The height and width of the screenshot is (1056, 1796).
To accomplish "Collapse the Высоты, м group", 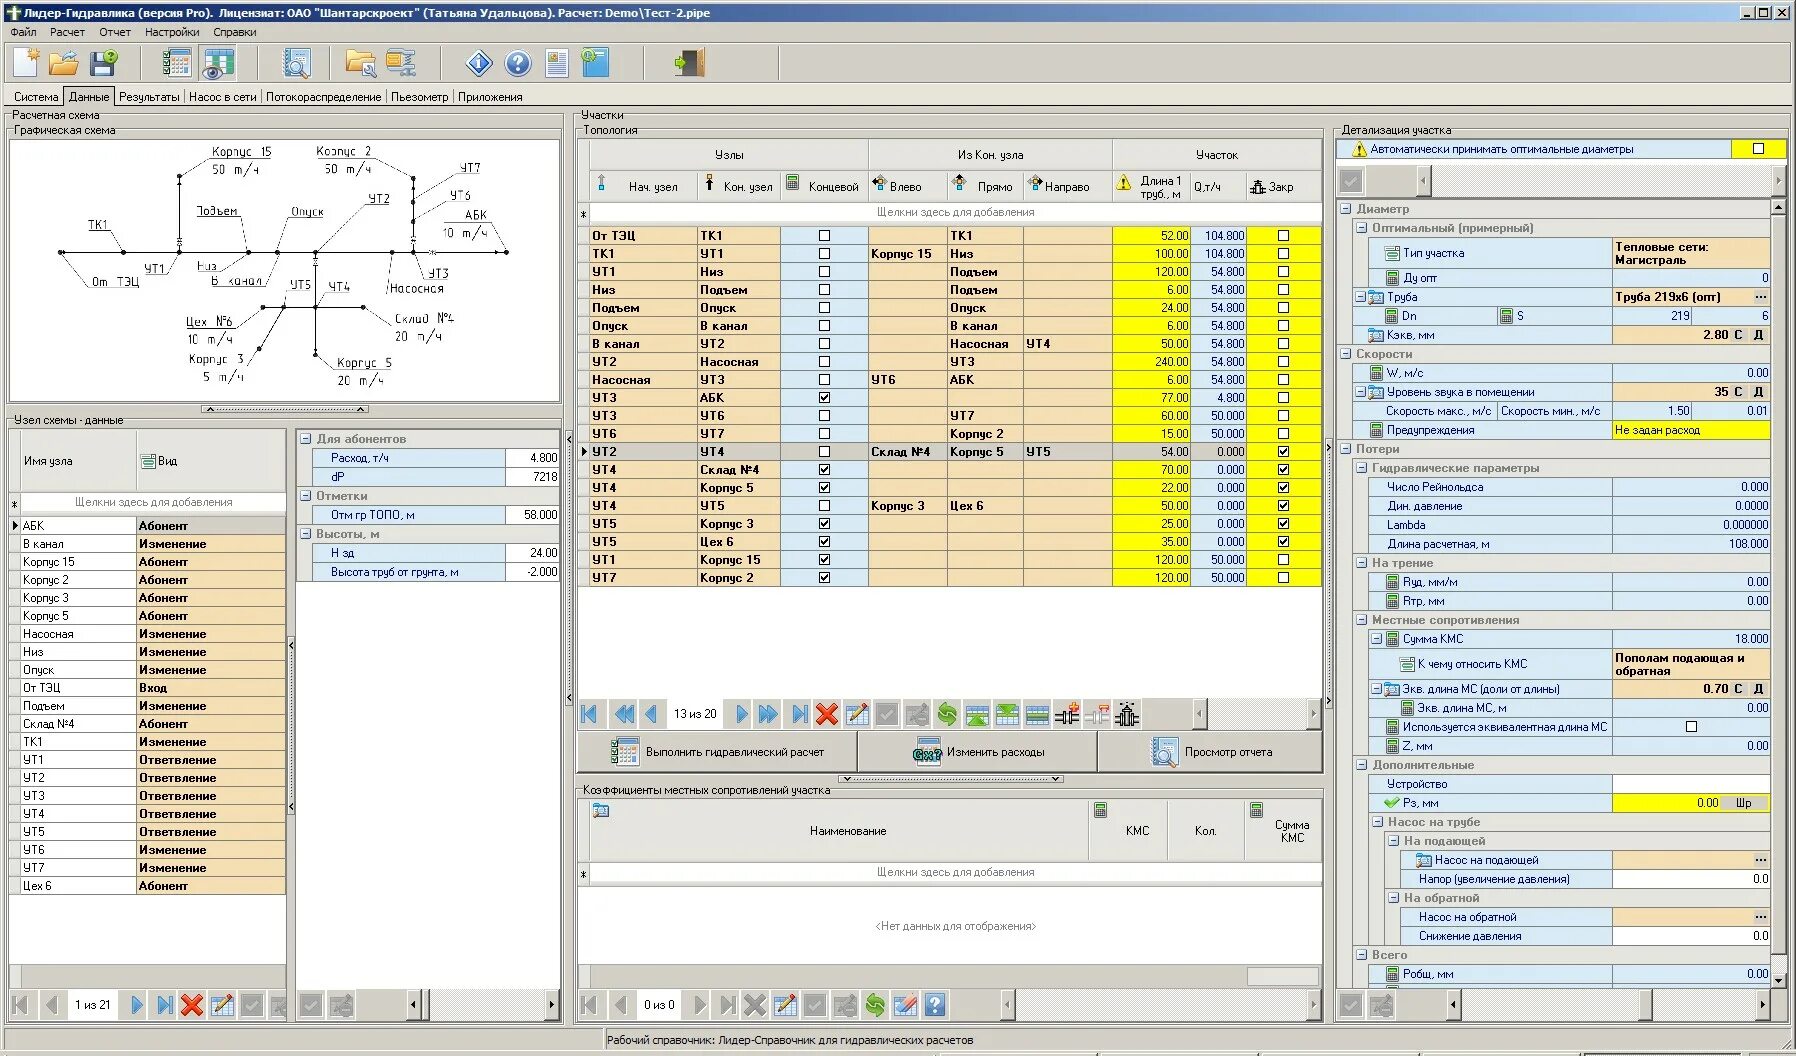I will tap(305, 534).
